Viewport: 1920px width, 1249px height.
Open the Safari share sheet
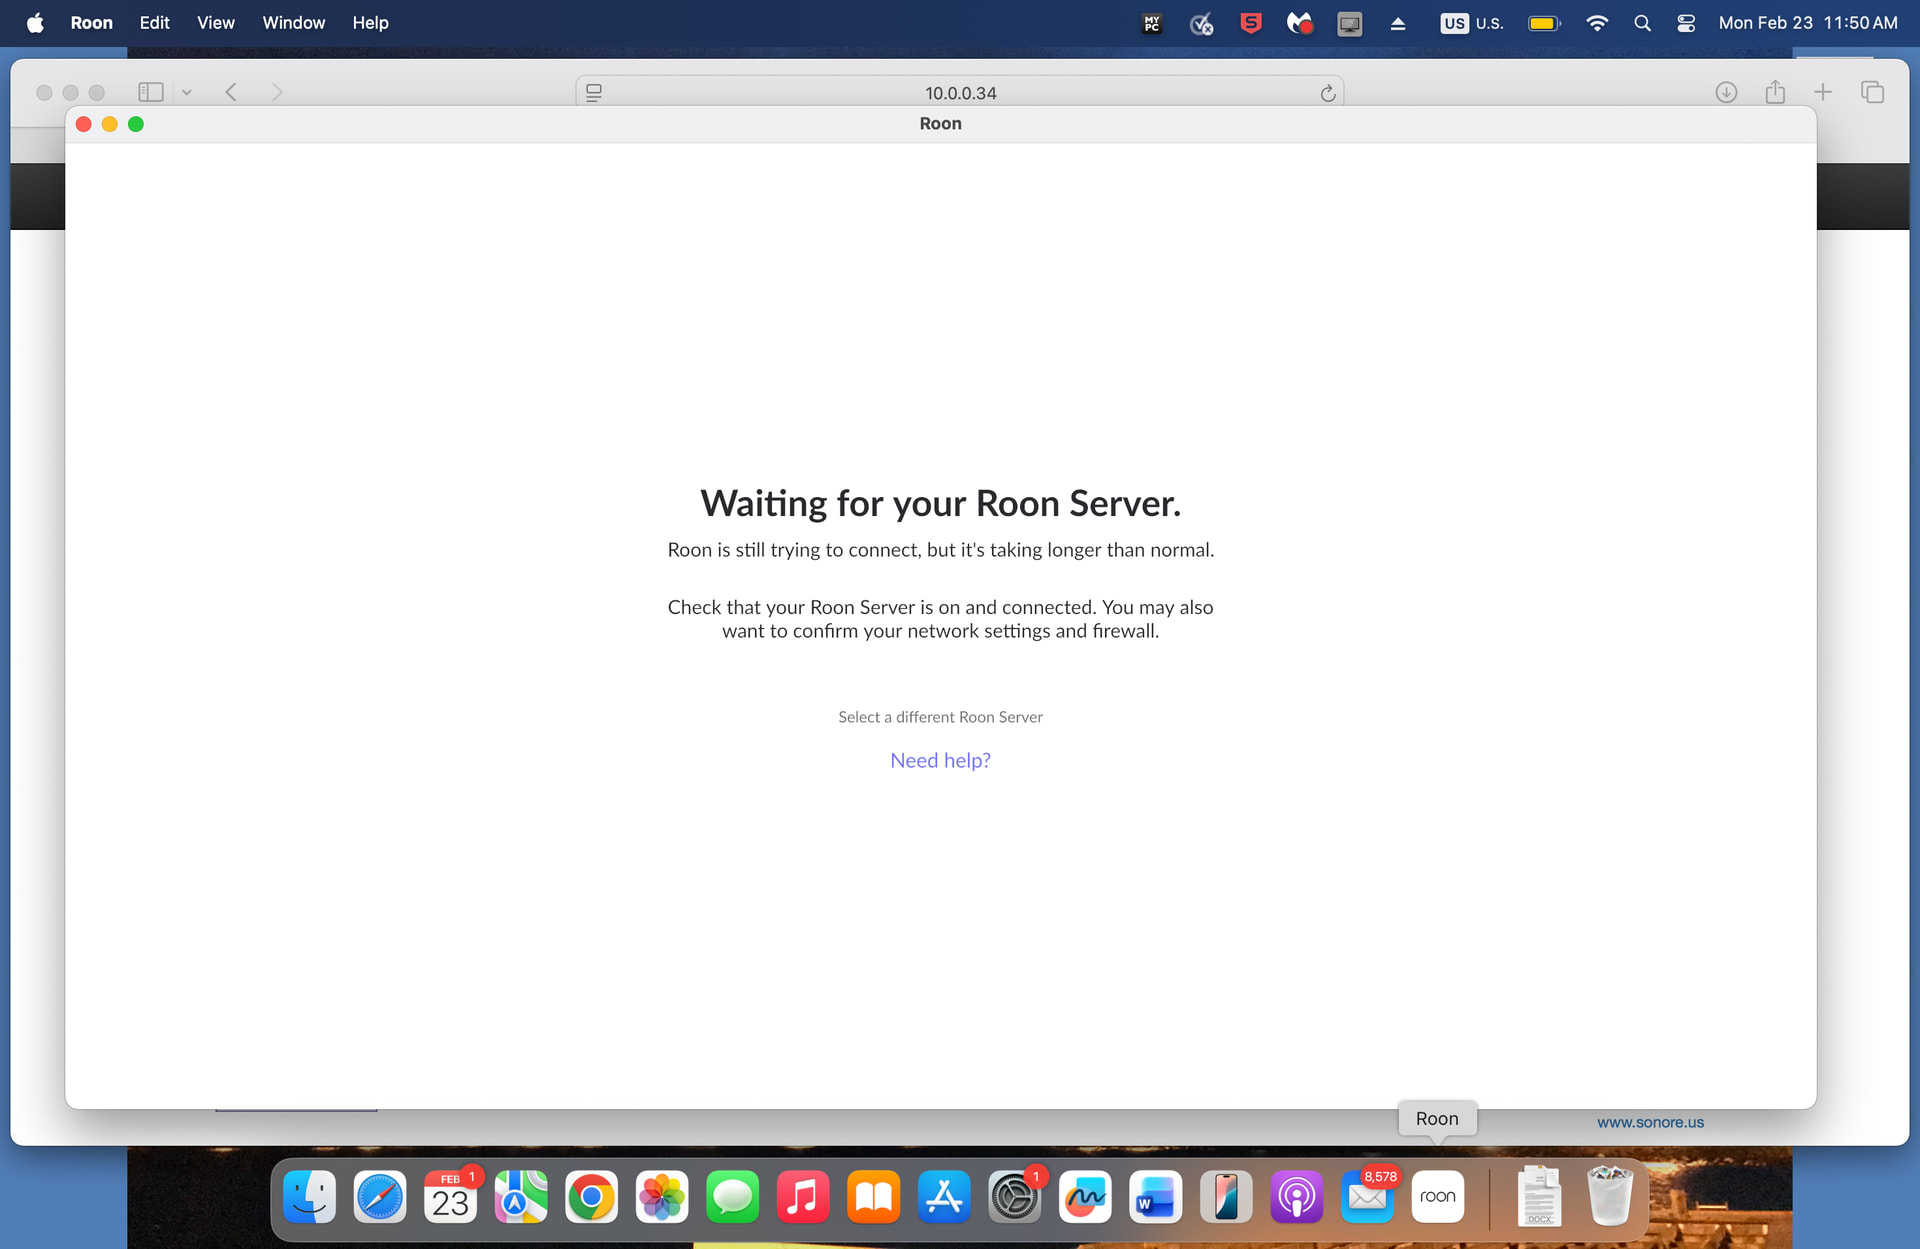click(x=1775, y=92)
